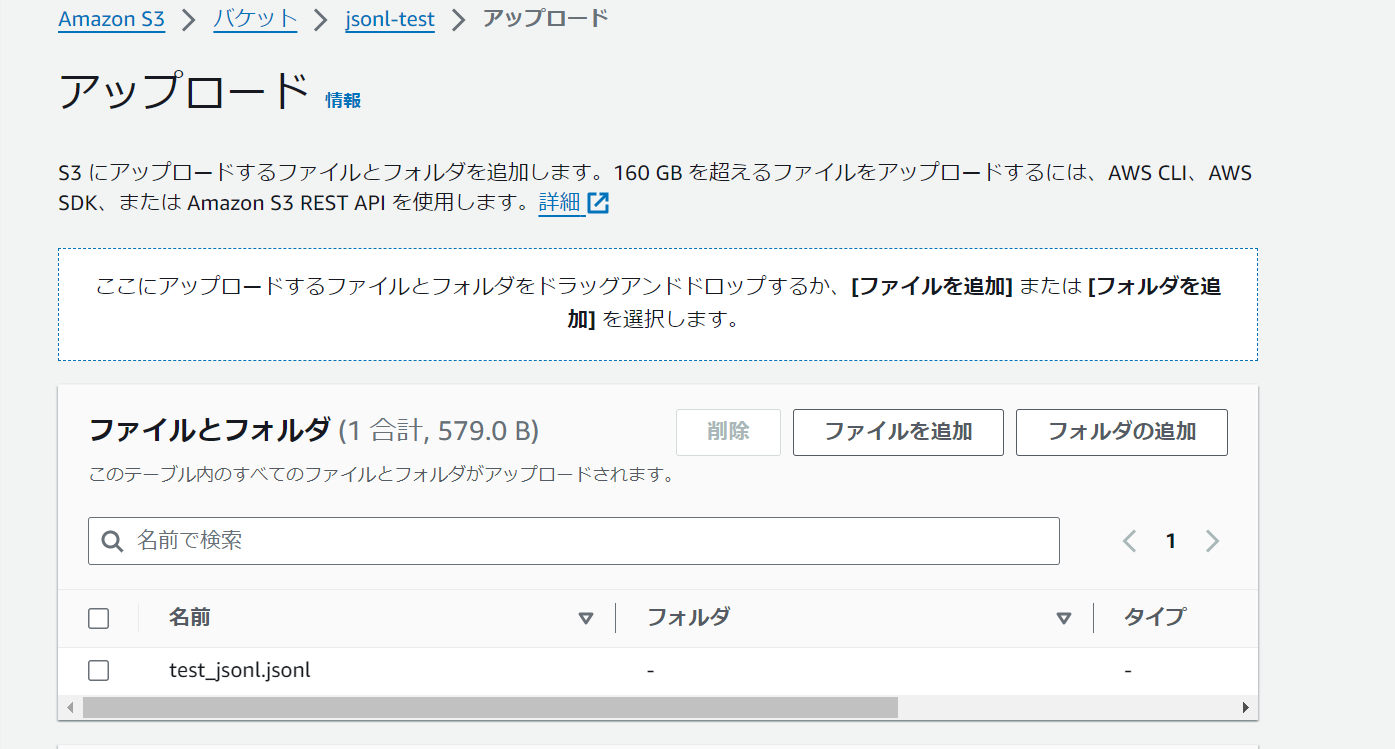Open the sort dropdown on the 名前 column
The width and height of the screenshot is (1395, 749).
586,618
